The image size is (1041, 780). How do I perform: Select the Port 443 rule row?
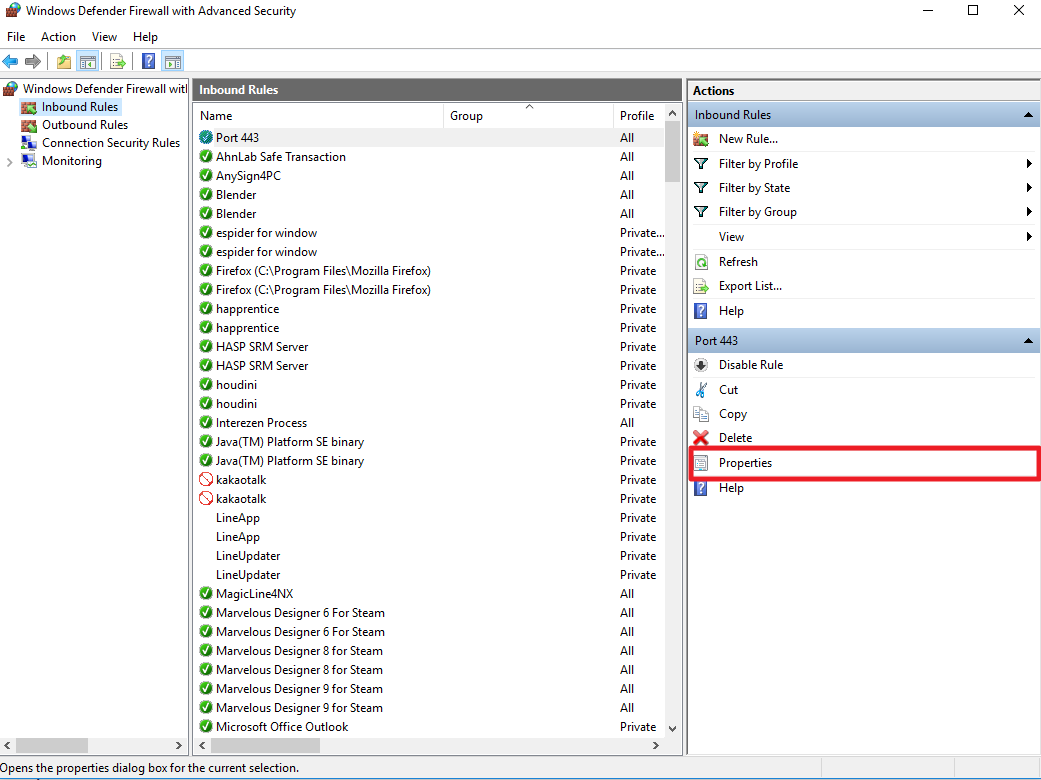click(430, 137)
